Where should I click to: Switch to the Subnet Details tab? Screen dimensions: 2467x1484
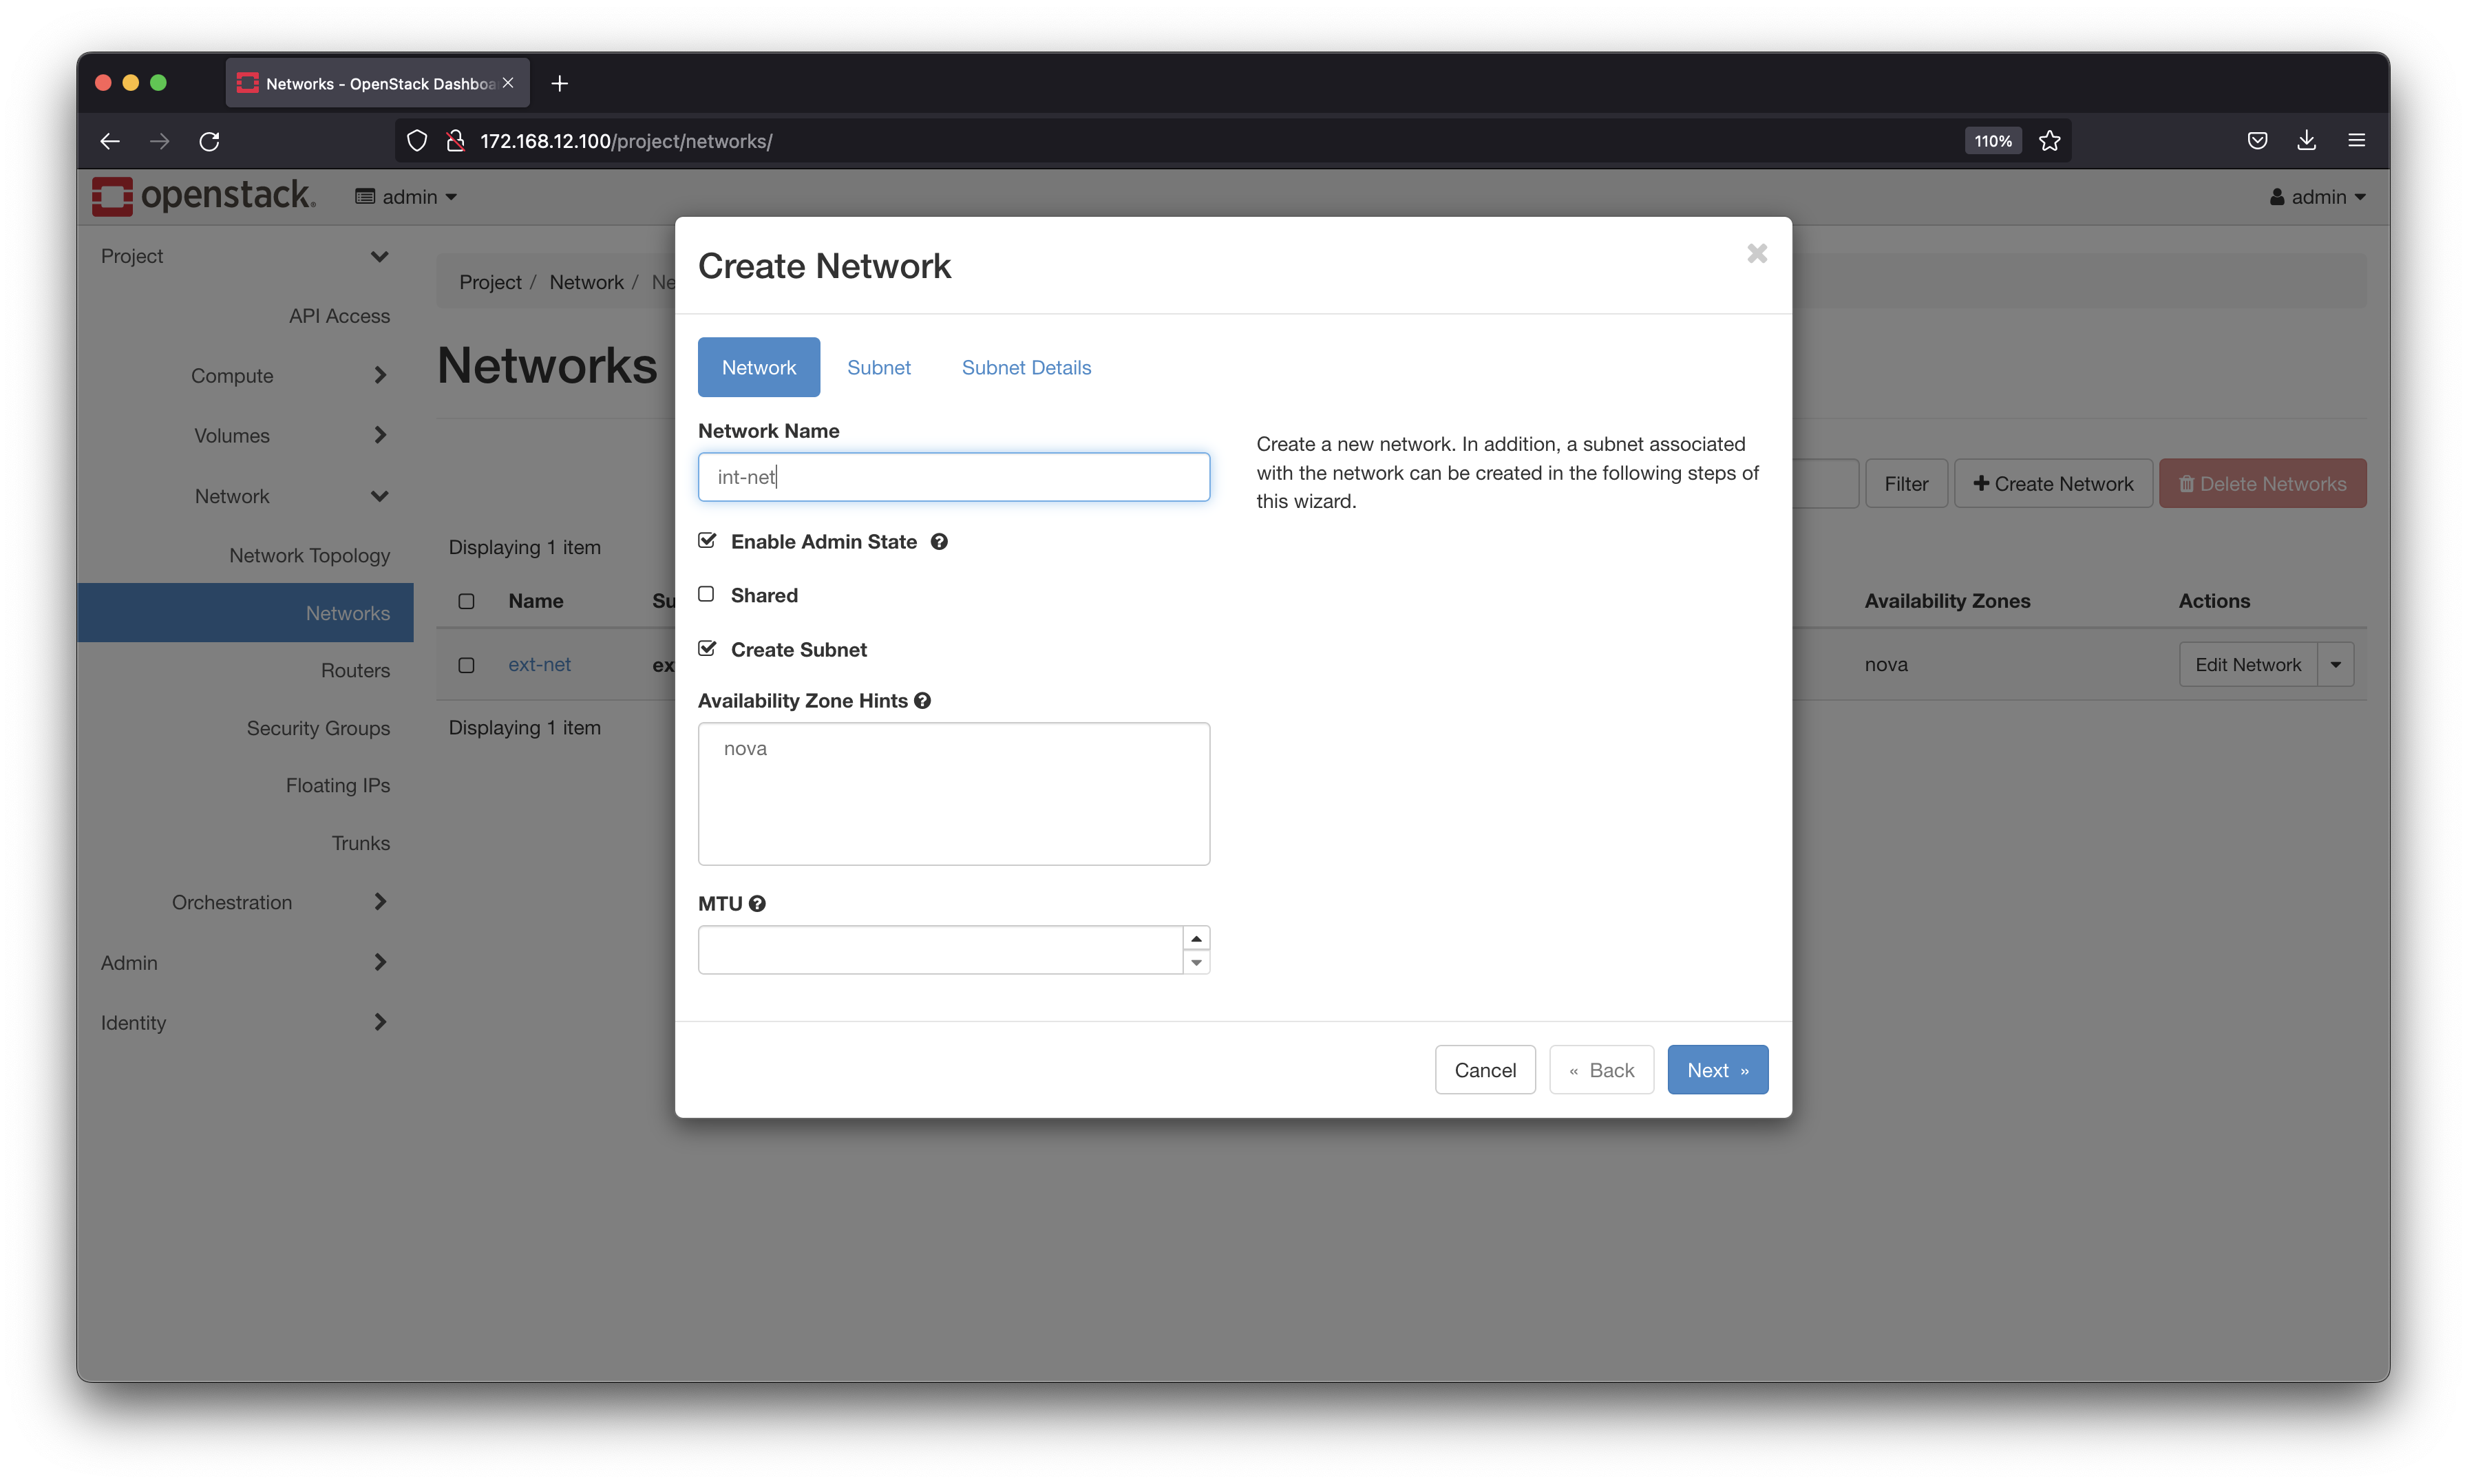[x=1027, y=367]
